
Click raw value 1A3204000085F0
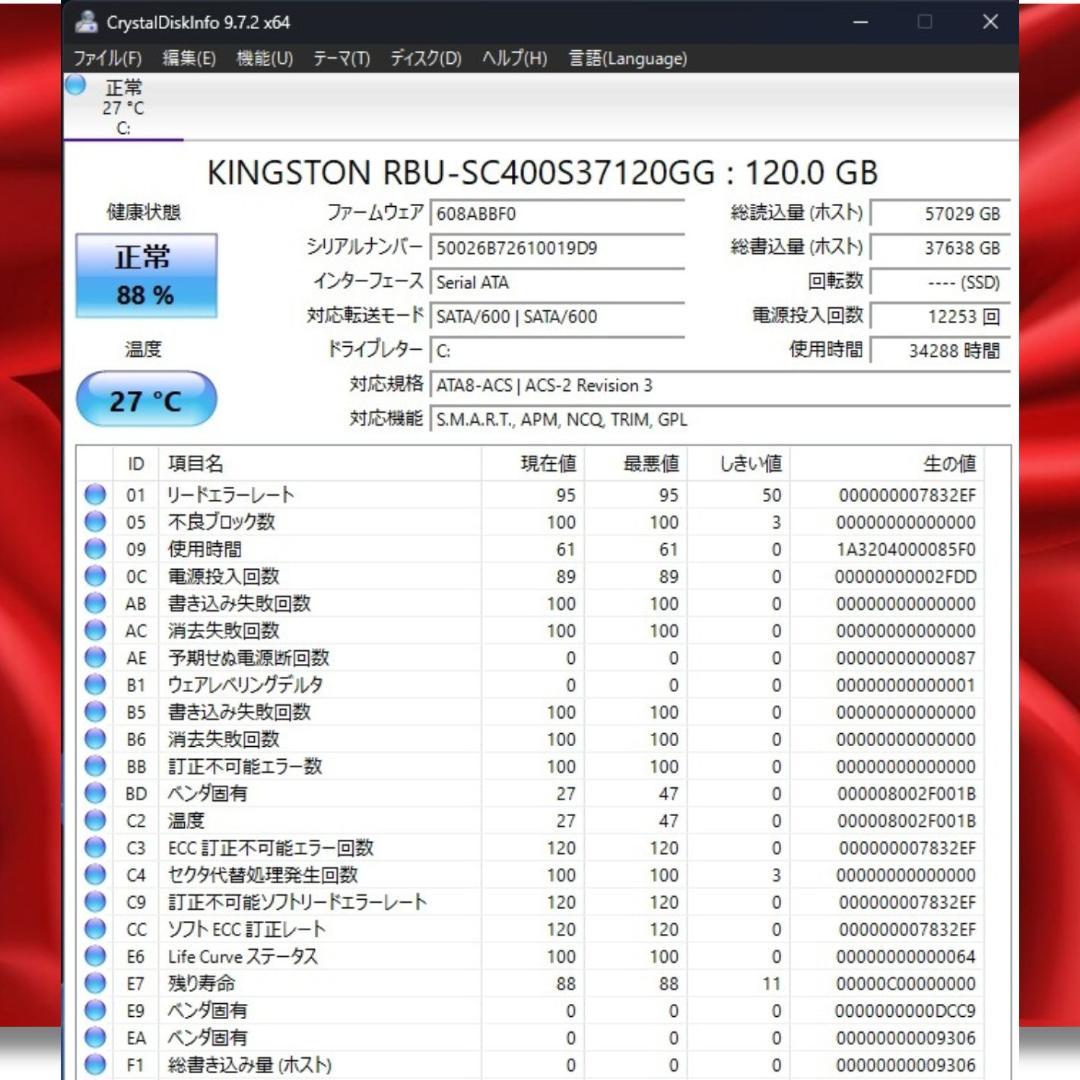(906, 550)
